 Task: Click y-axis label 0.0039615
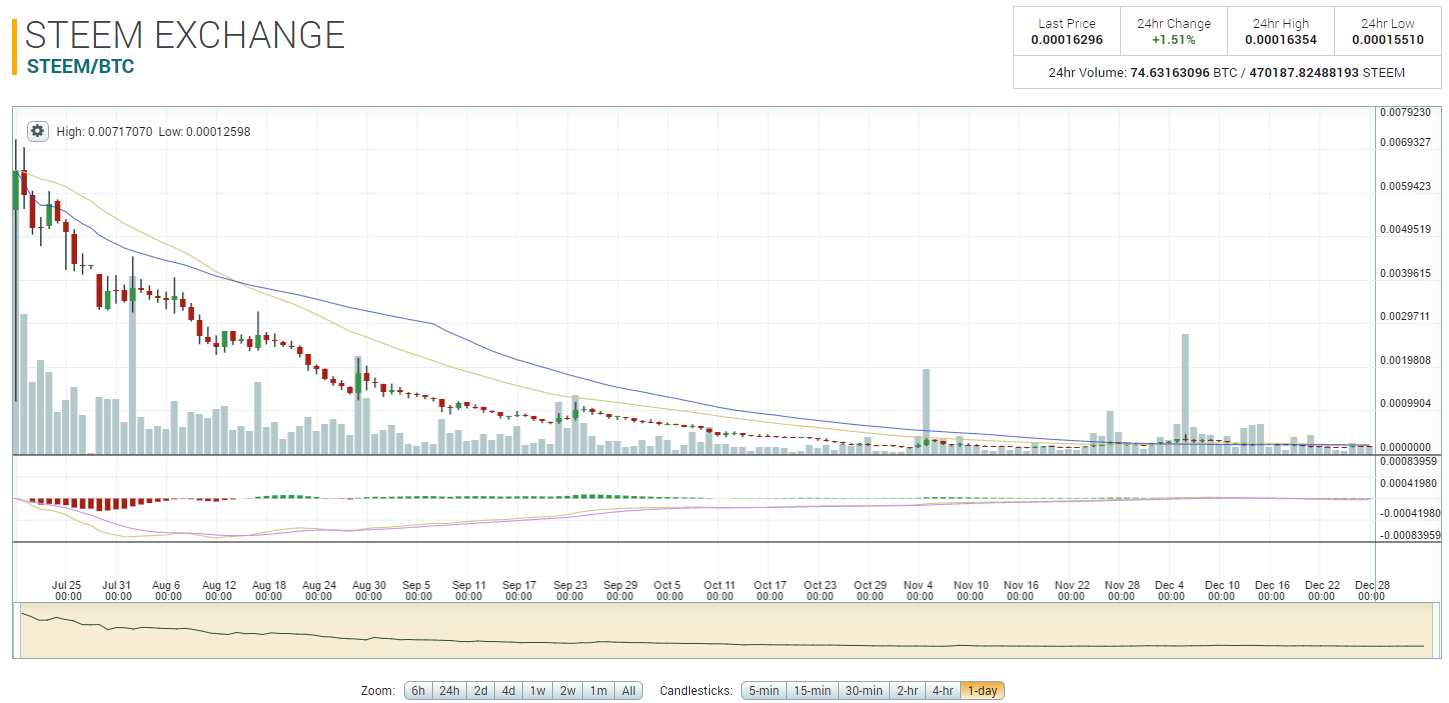[1405, 273]
